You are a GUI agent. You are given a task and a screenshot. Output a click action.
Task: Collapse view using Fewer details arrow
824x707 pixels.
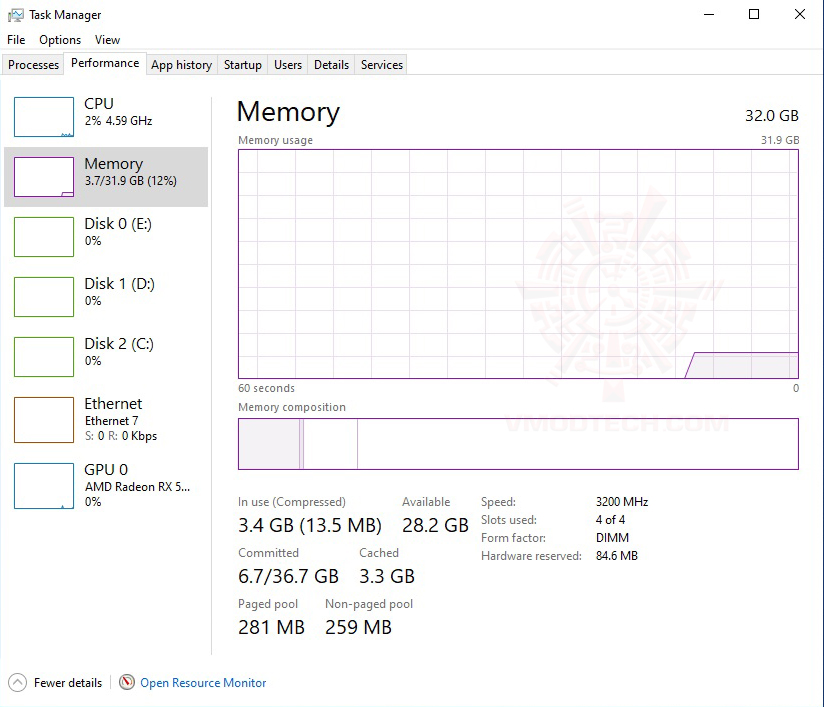(17, 682)
